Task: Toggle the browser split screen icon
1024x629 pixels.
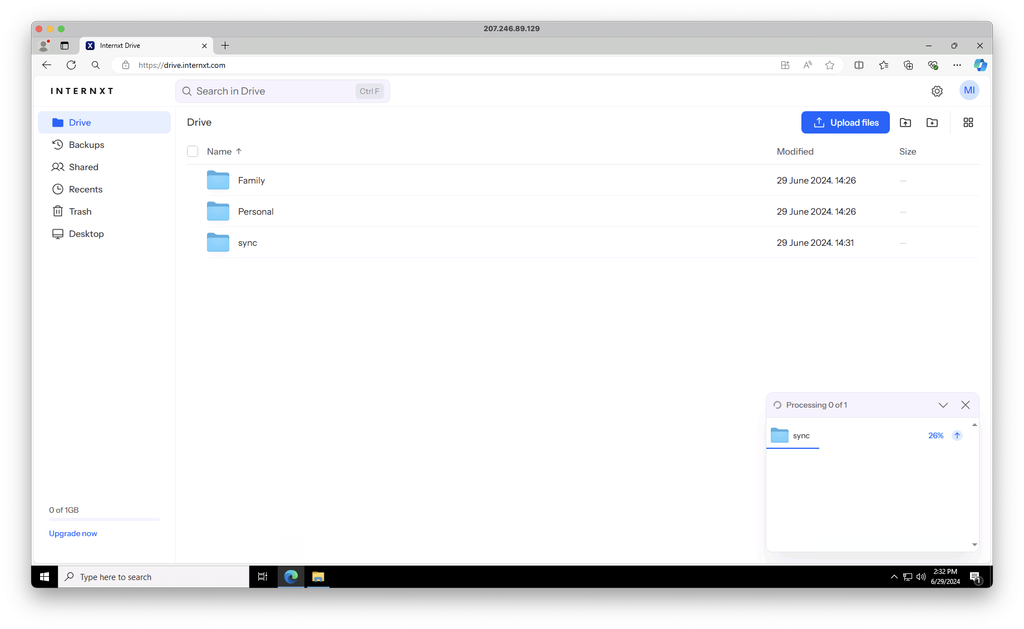Action: tap(859, 64)
